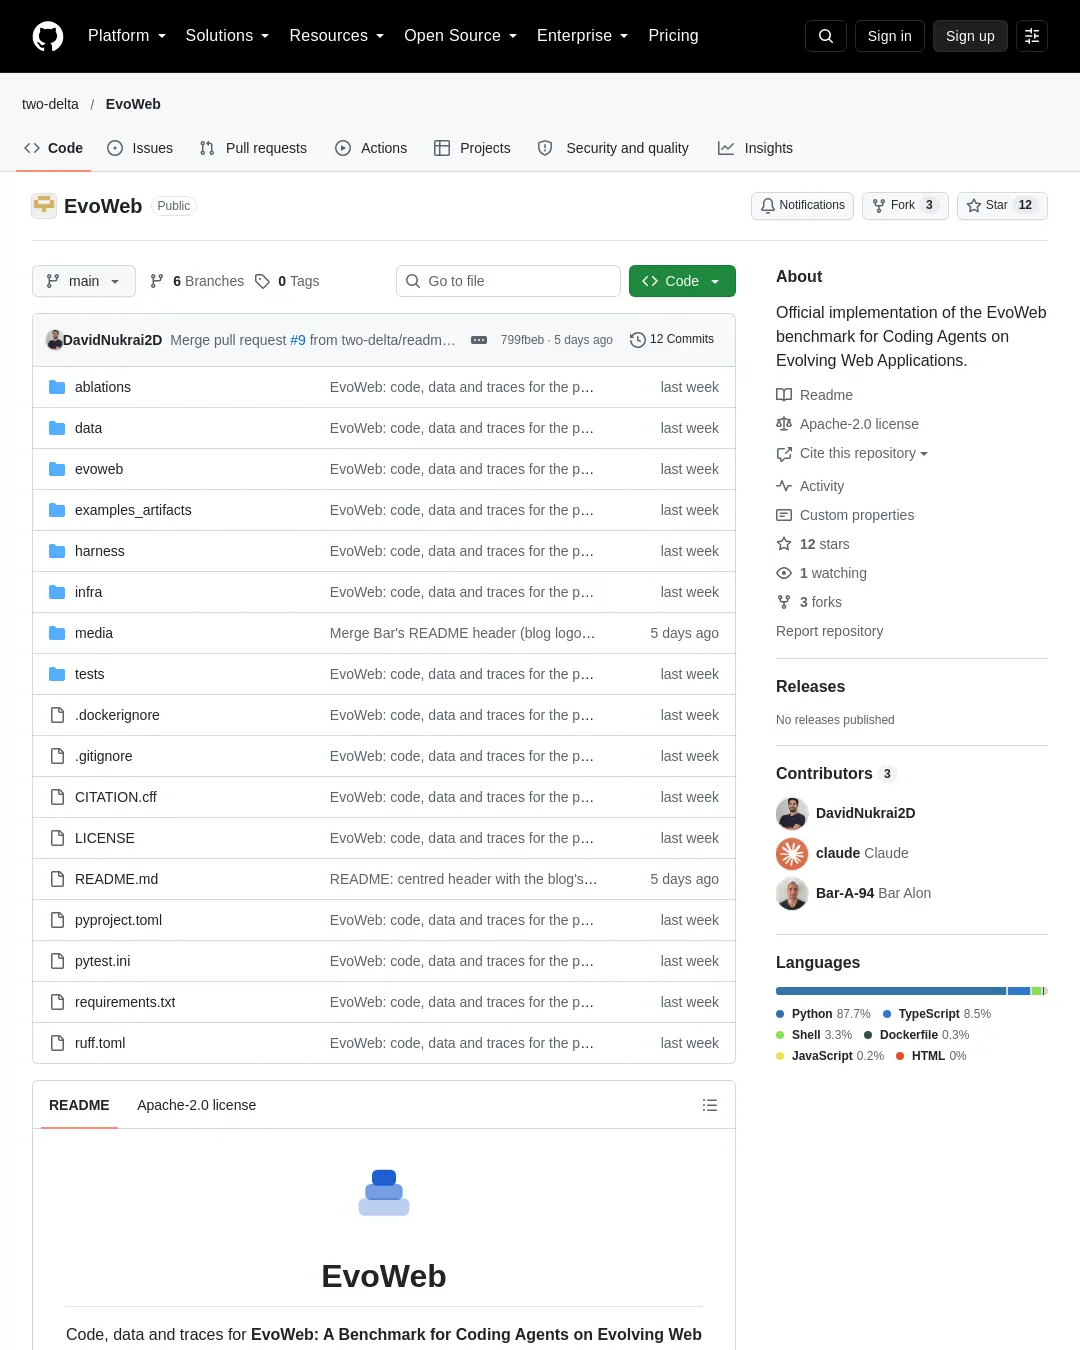Image resolution: width=1080 pixels, height=1350 pixels.
Task: Open the 12 Commits link
Action: click(672, 340)
